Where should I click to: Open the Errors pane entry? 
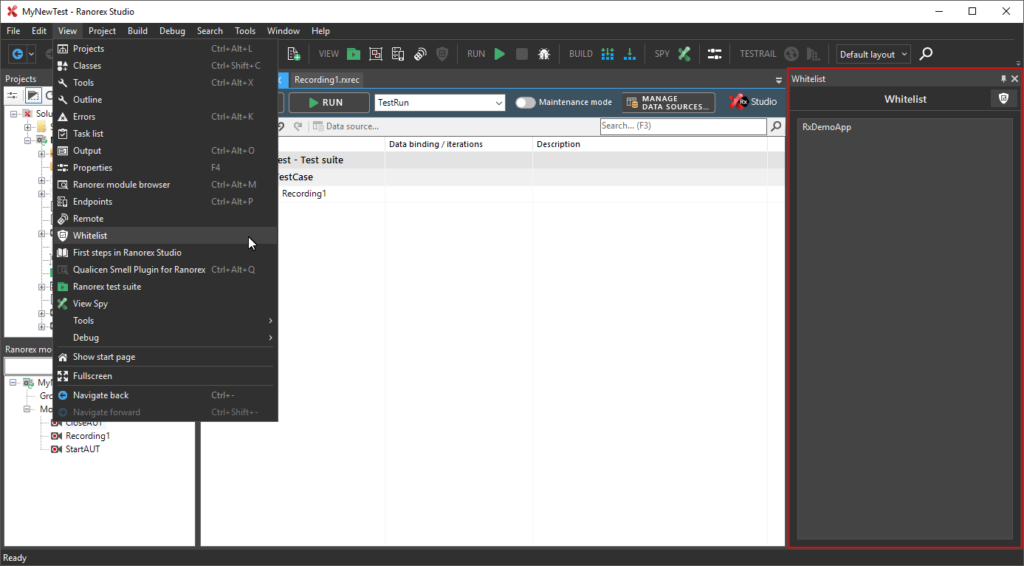tap(165, 116)
